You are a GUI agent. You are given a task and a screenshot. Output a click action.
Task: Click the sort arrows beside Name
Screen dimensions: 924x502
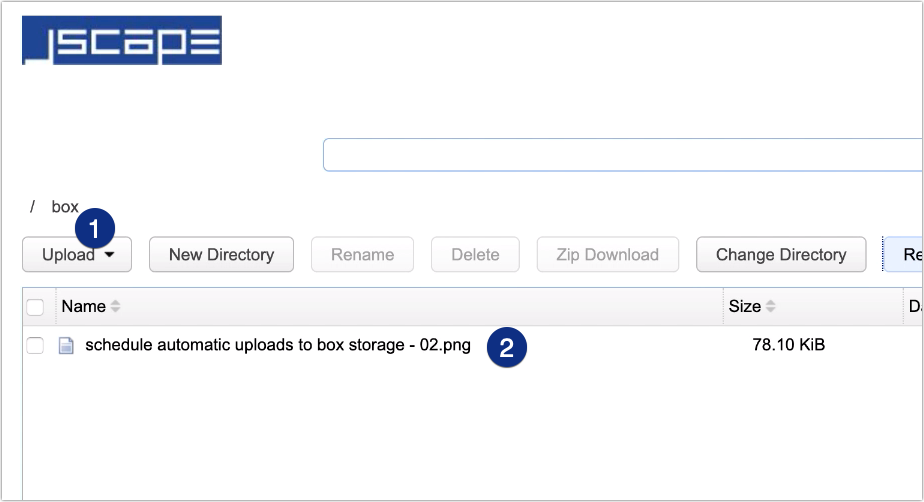(x=115, y=307)
